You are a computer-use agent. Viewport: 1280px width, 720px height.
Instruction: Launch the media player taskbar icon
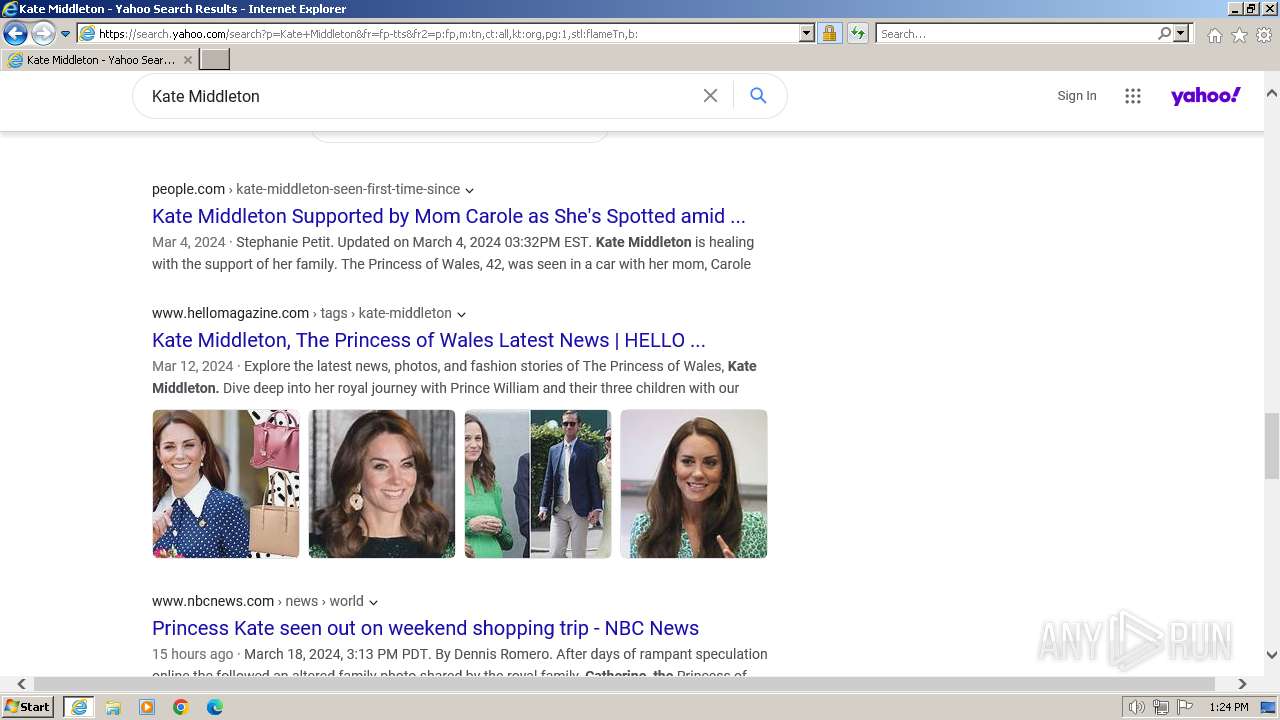coord(147,707)
